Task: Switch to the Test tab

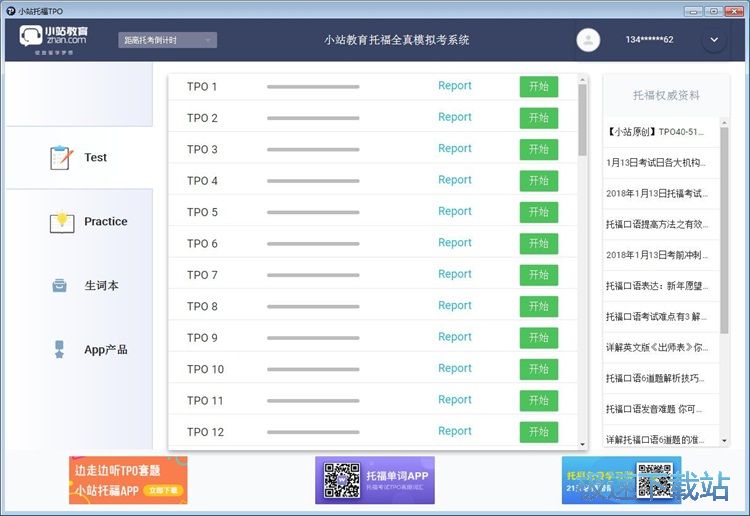Action: coord(79,157)
